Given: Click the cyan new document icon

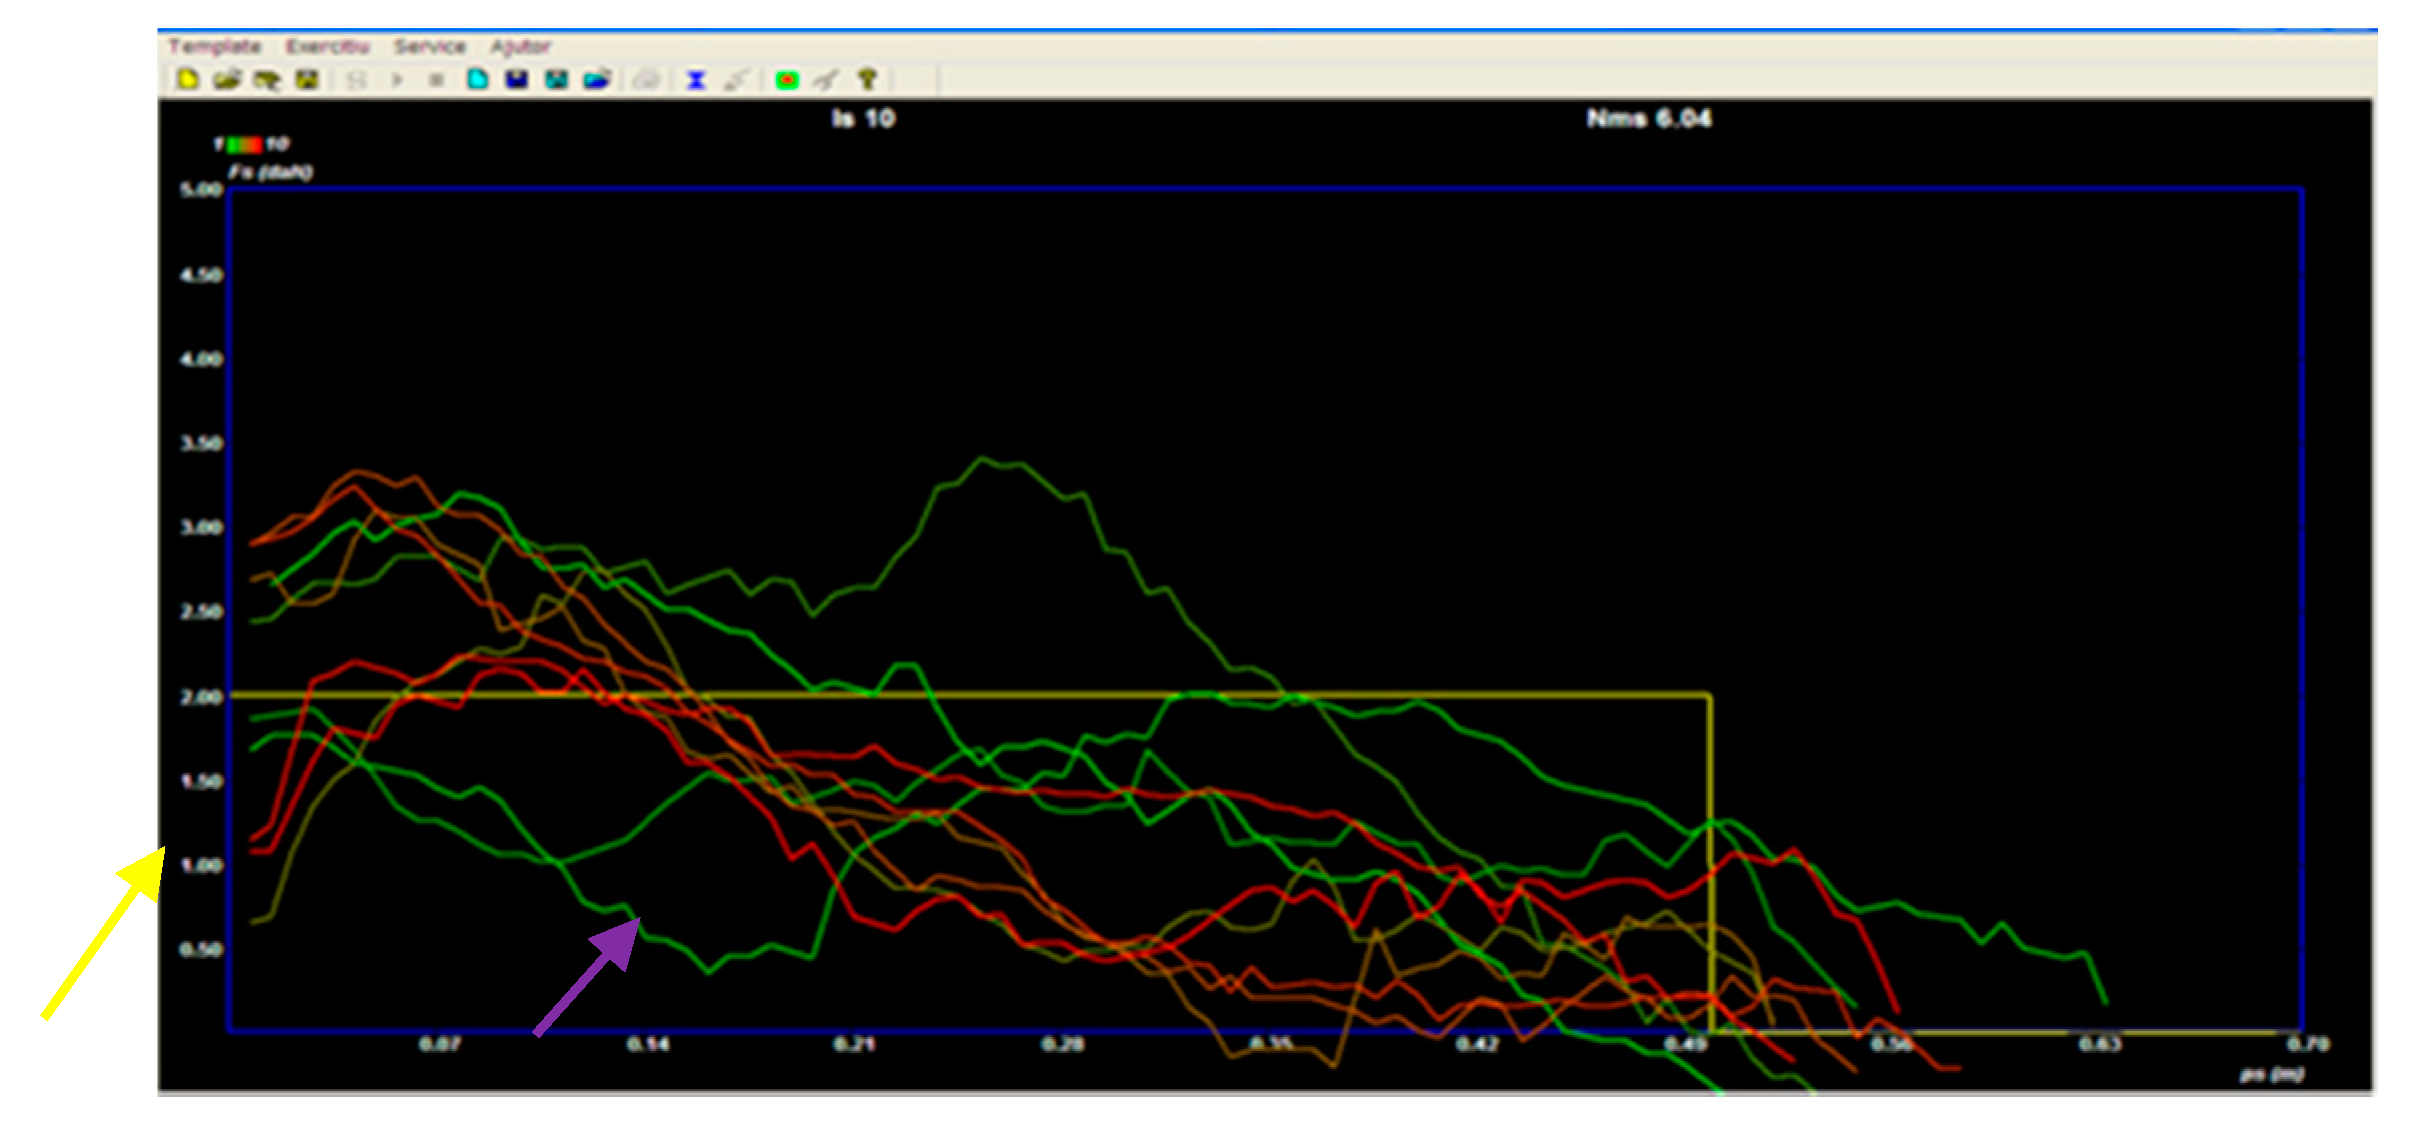Looking at the screenshot, I should [x=477, y=79].
